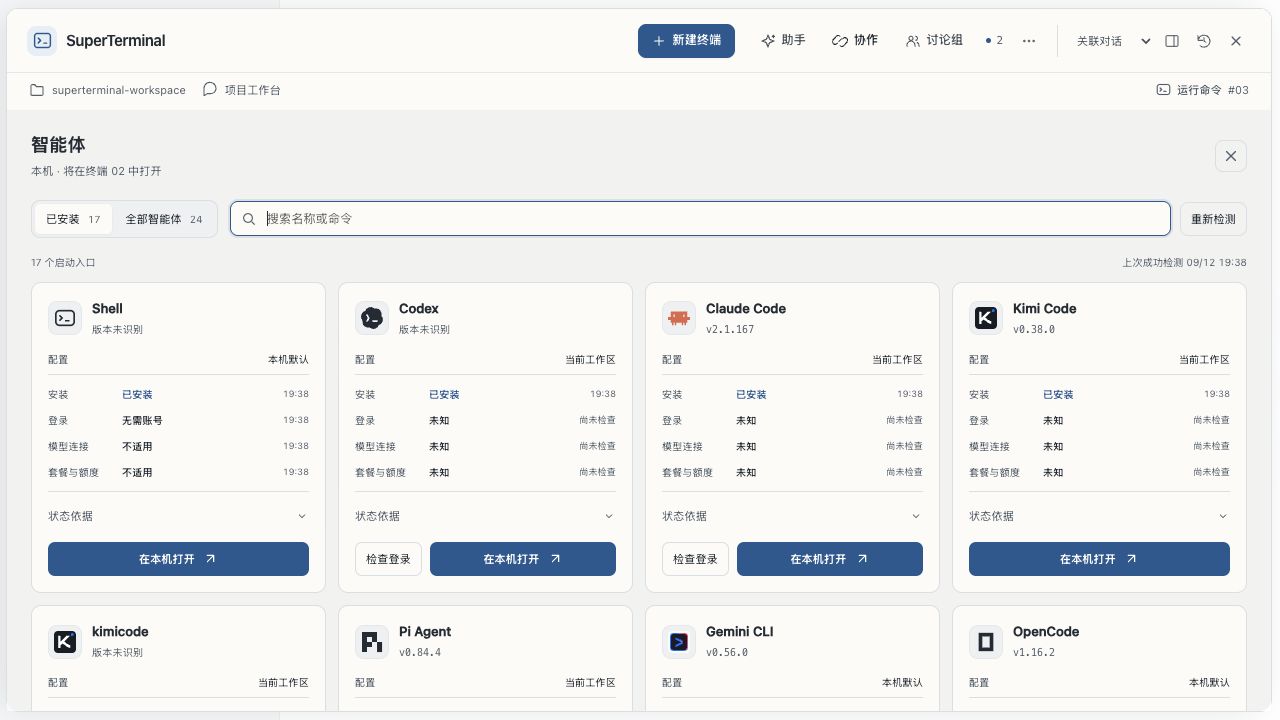
Task: Click 检查登录 on the Codex card
Action: (389, 559)
